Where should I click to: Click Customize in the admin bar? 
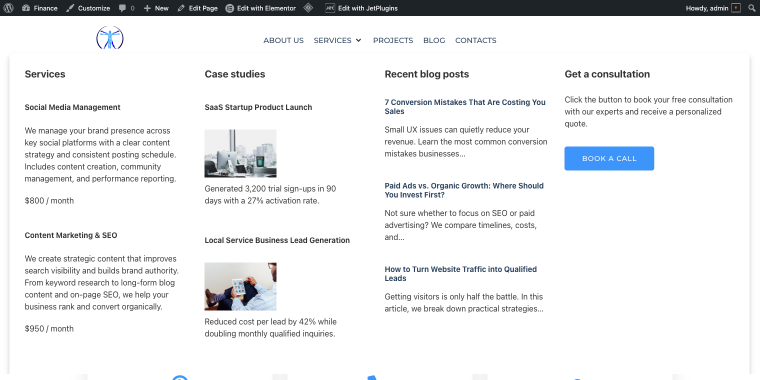click(88, 8)
